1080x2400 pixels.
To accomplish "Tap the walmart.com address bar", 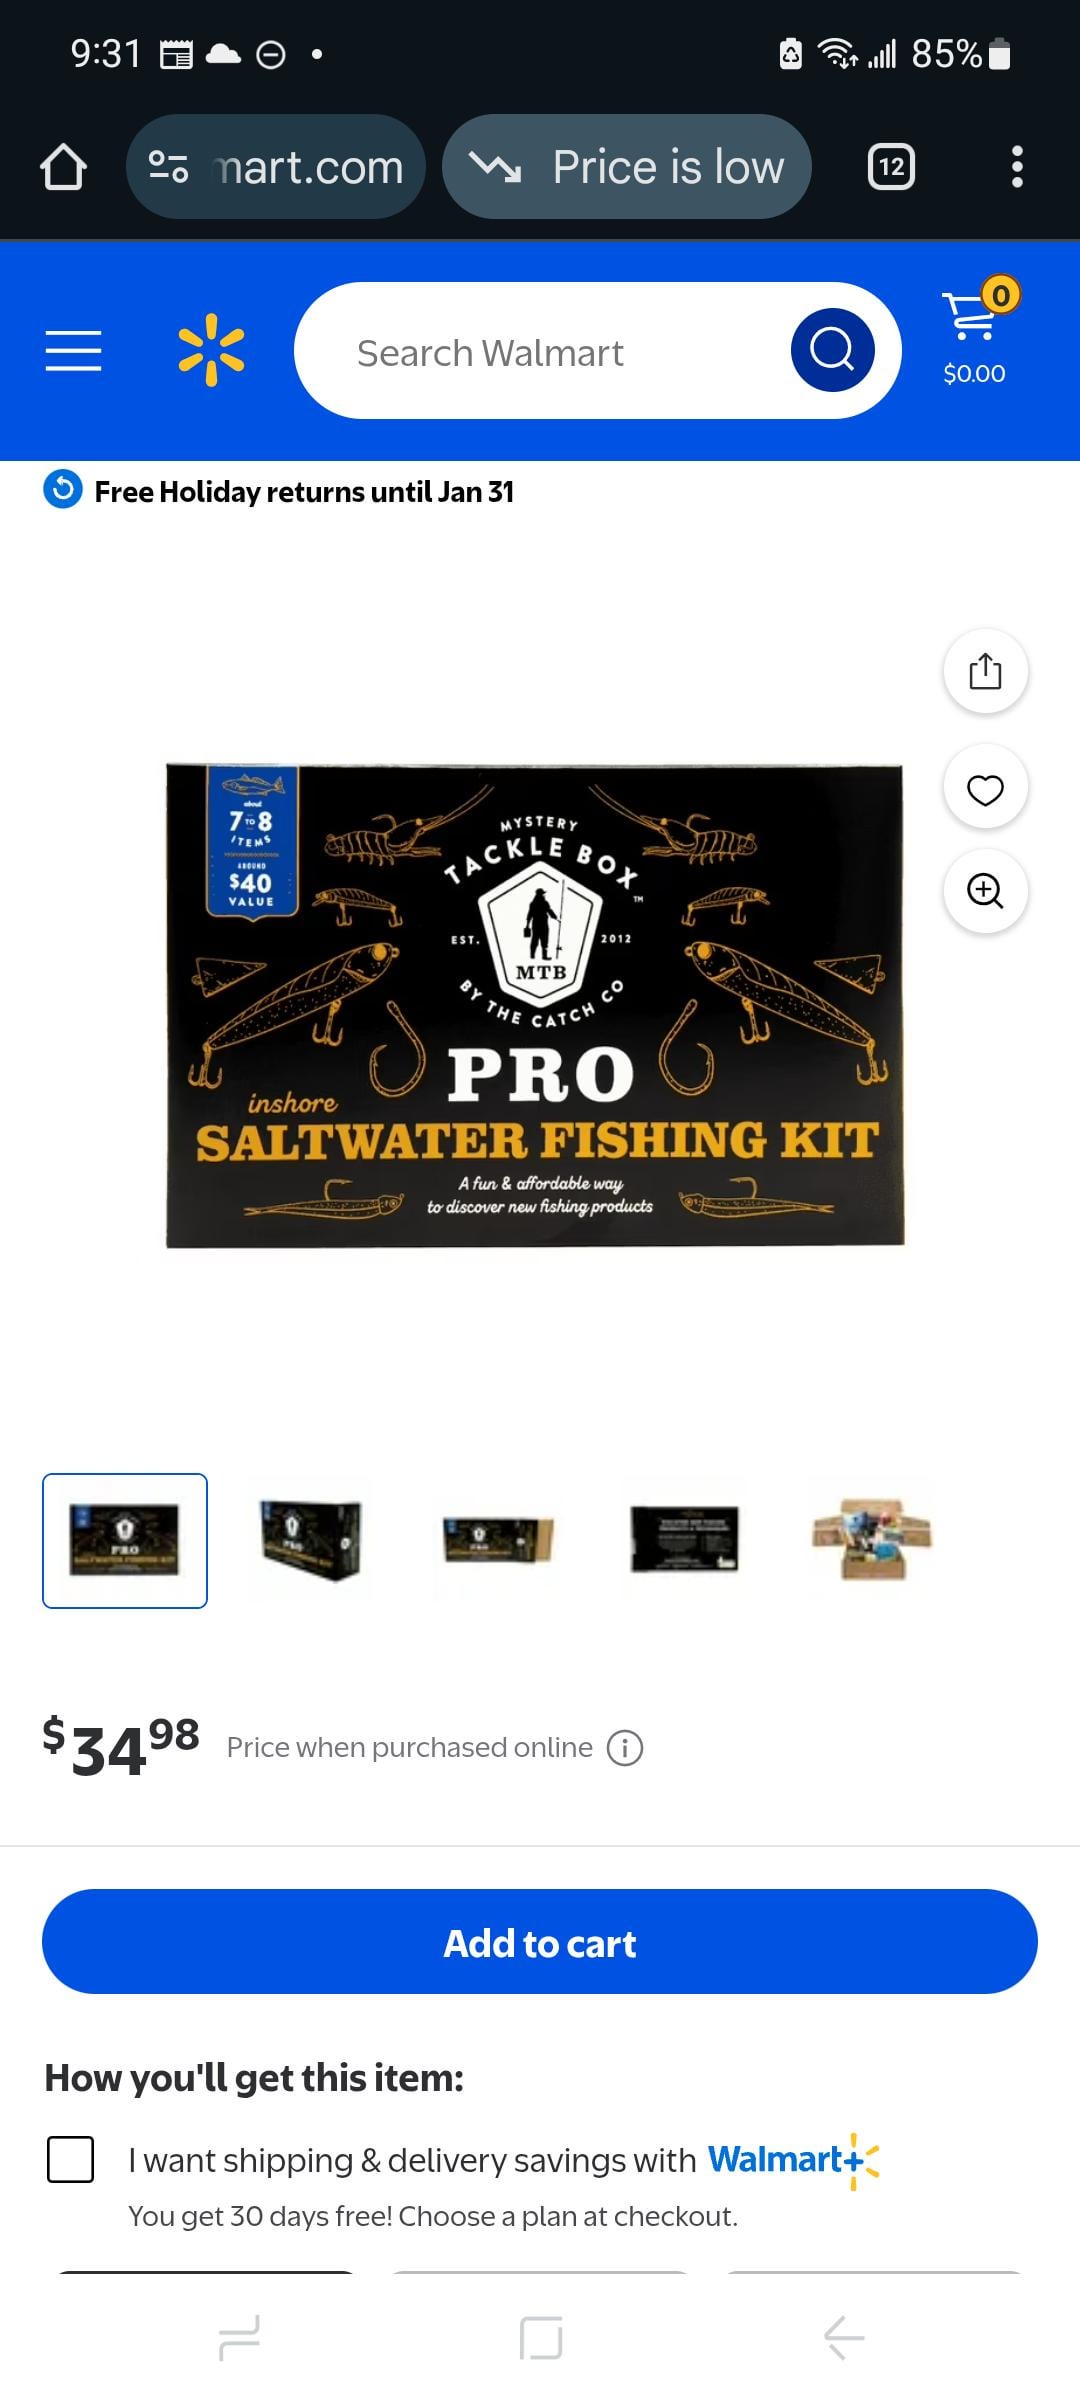I will 276,166.
